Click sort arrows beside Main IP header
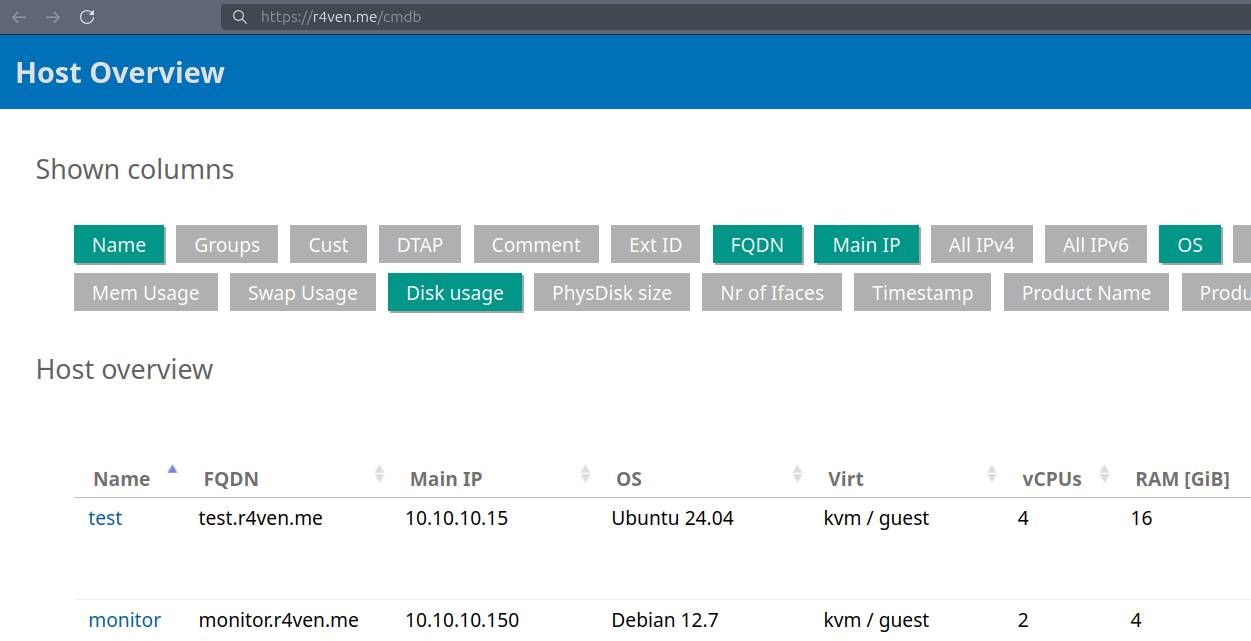Image resolution: width=1251 pixels, height=641 pixels. [585, 474]
